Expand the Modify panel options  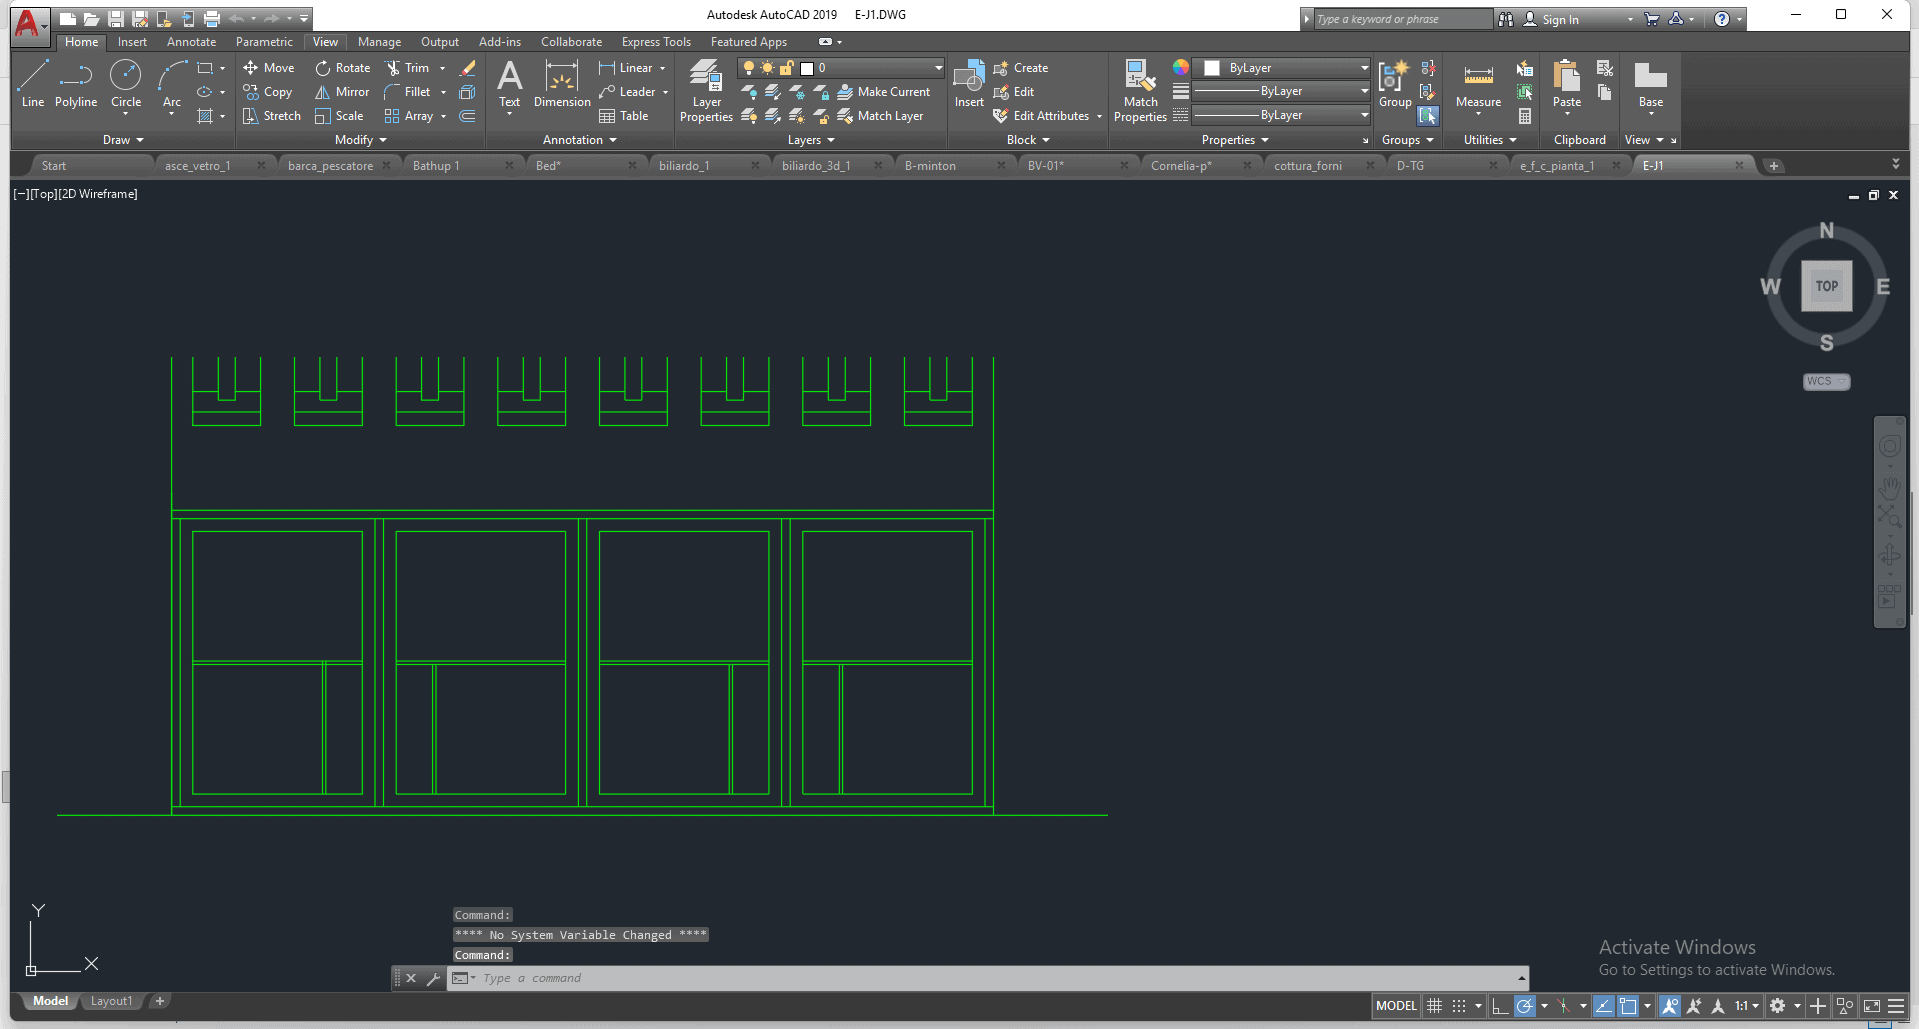tap(360, 140)
